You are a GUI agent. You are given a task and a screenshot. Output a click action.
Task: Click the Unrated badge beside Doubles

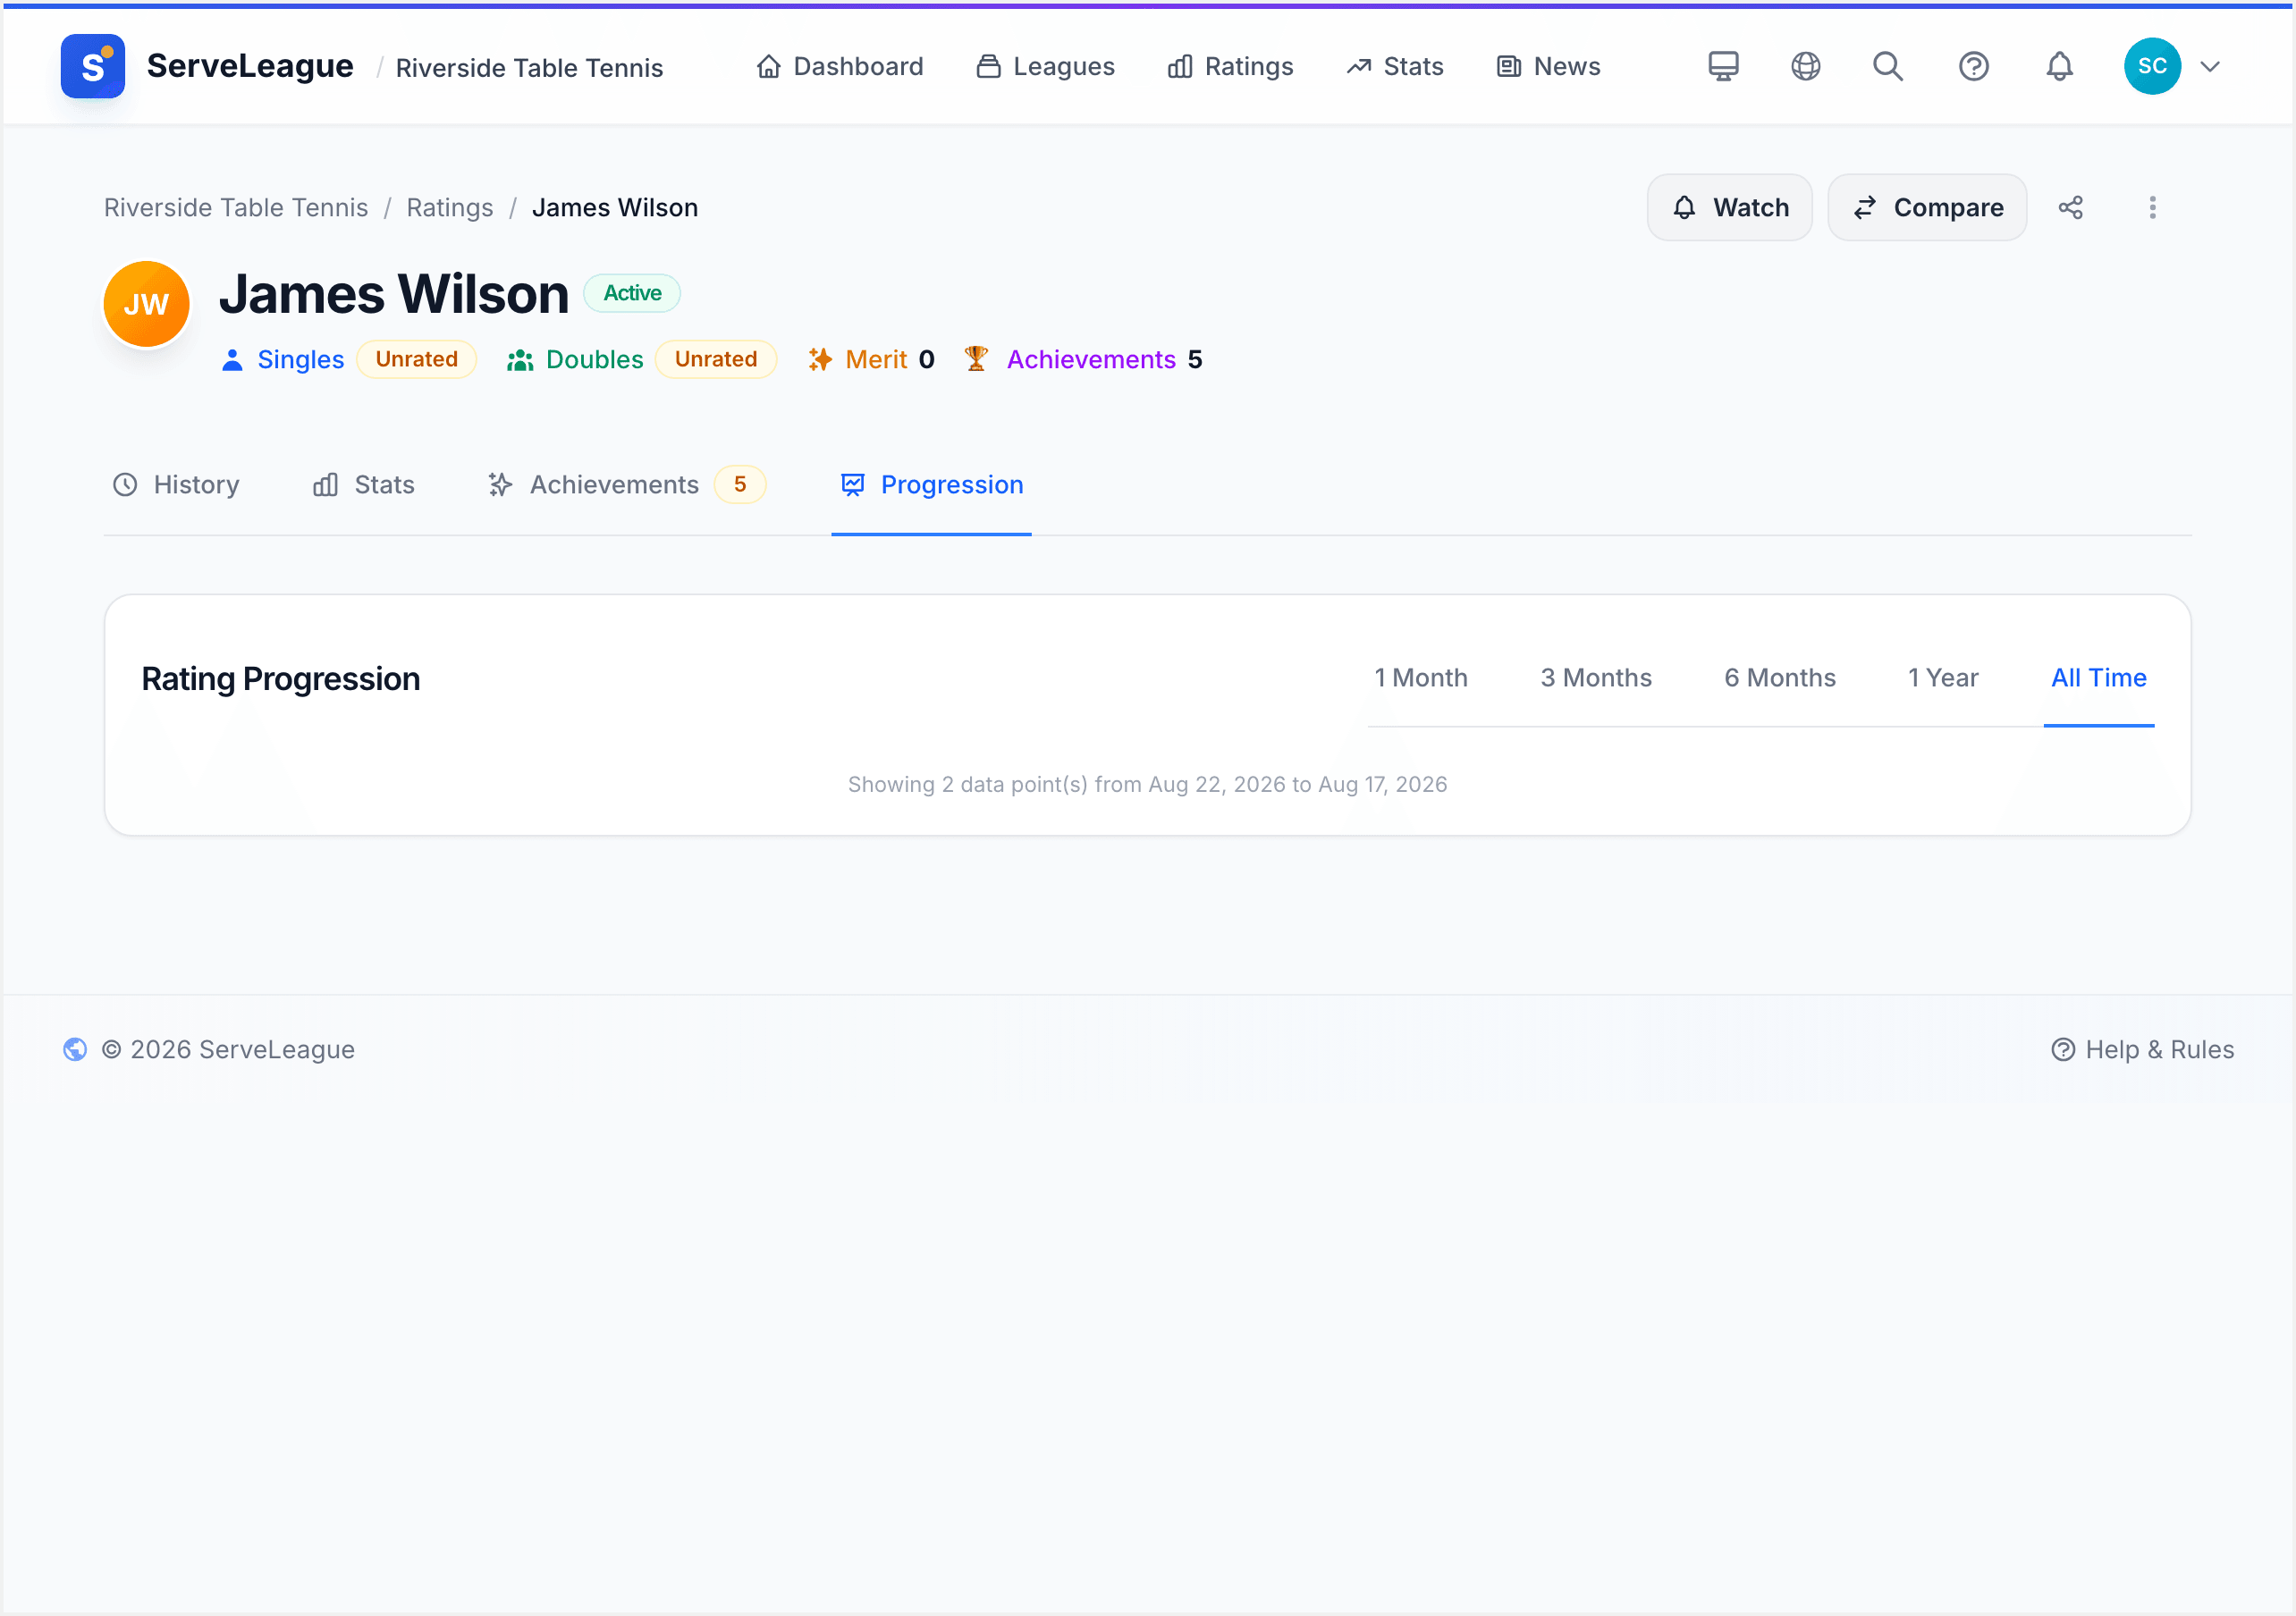click(x=716, y=359)
